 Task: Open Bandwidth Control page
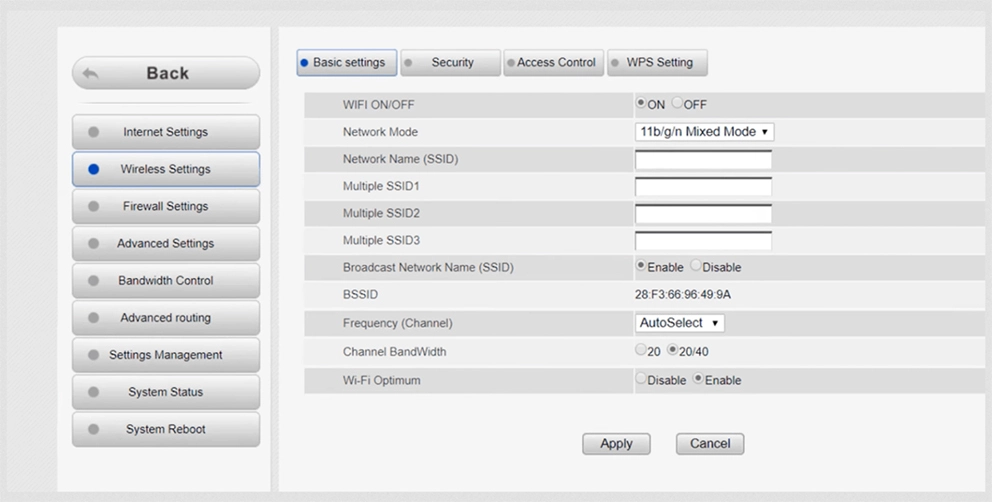click(166, 281)
